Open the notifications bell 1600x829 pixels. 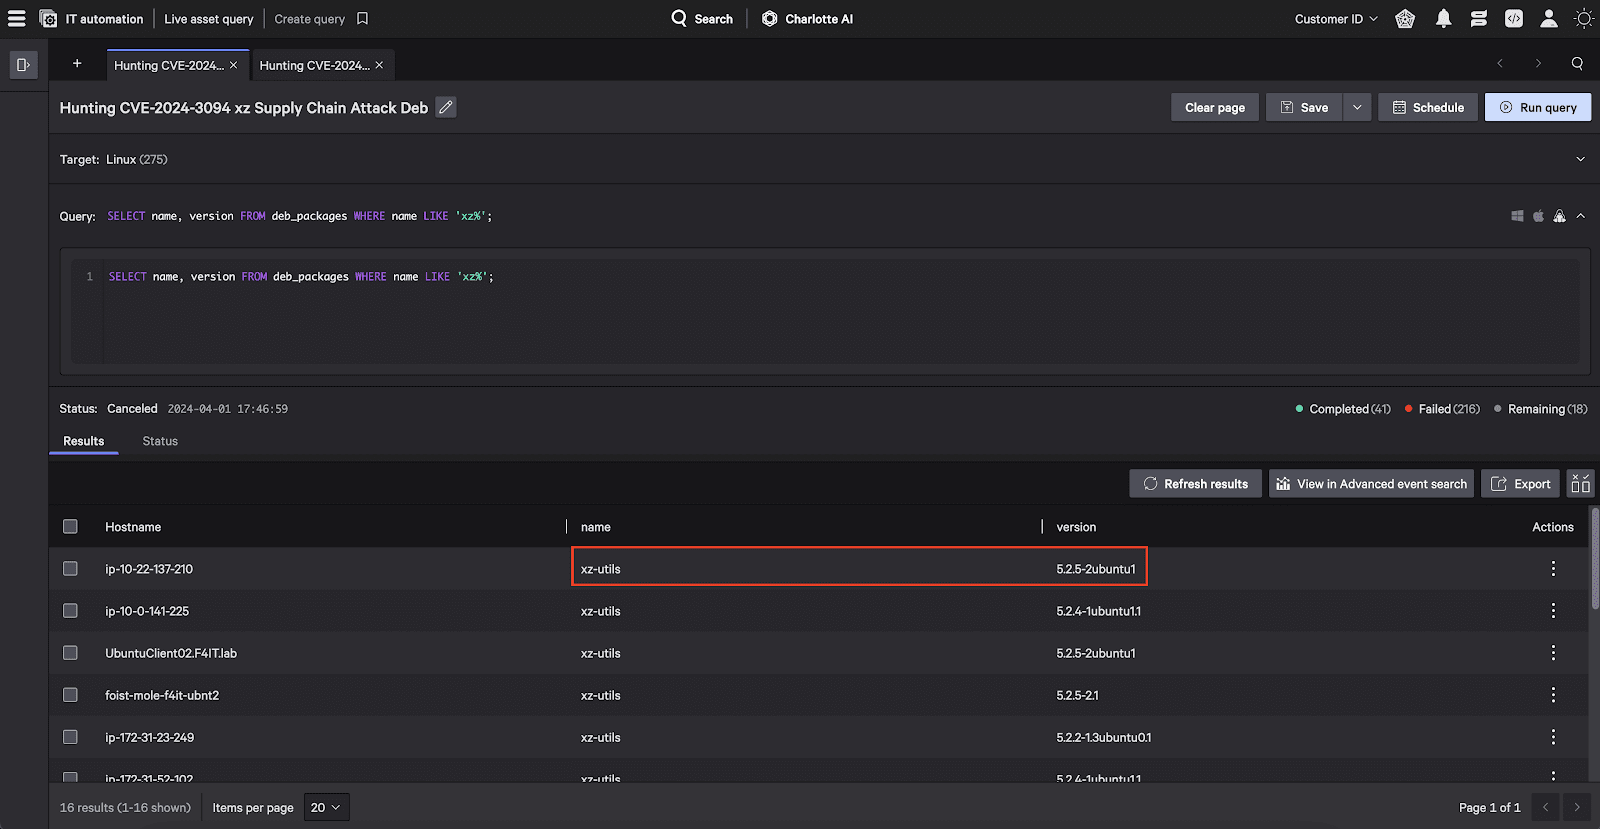[x=1443, y=18]
